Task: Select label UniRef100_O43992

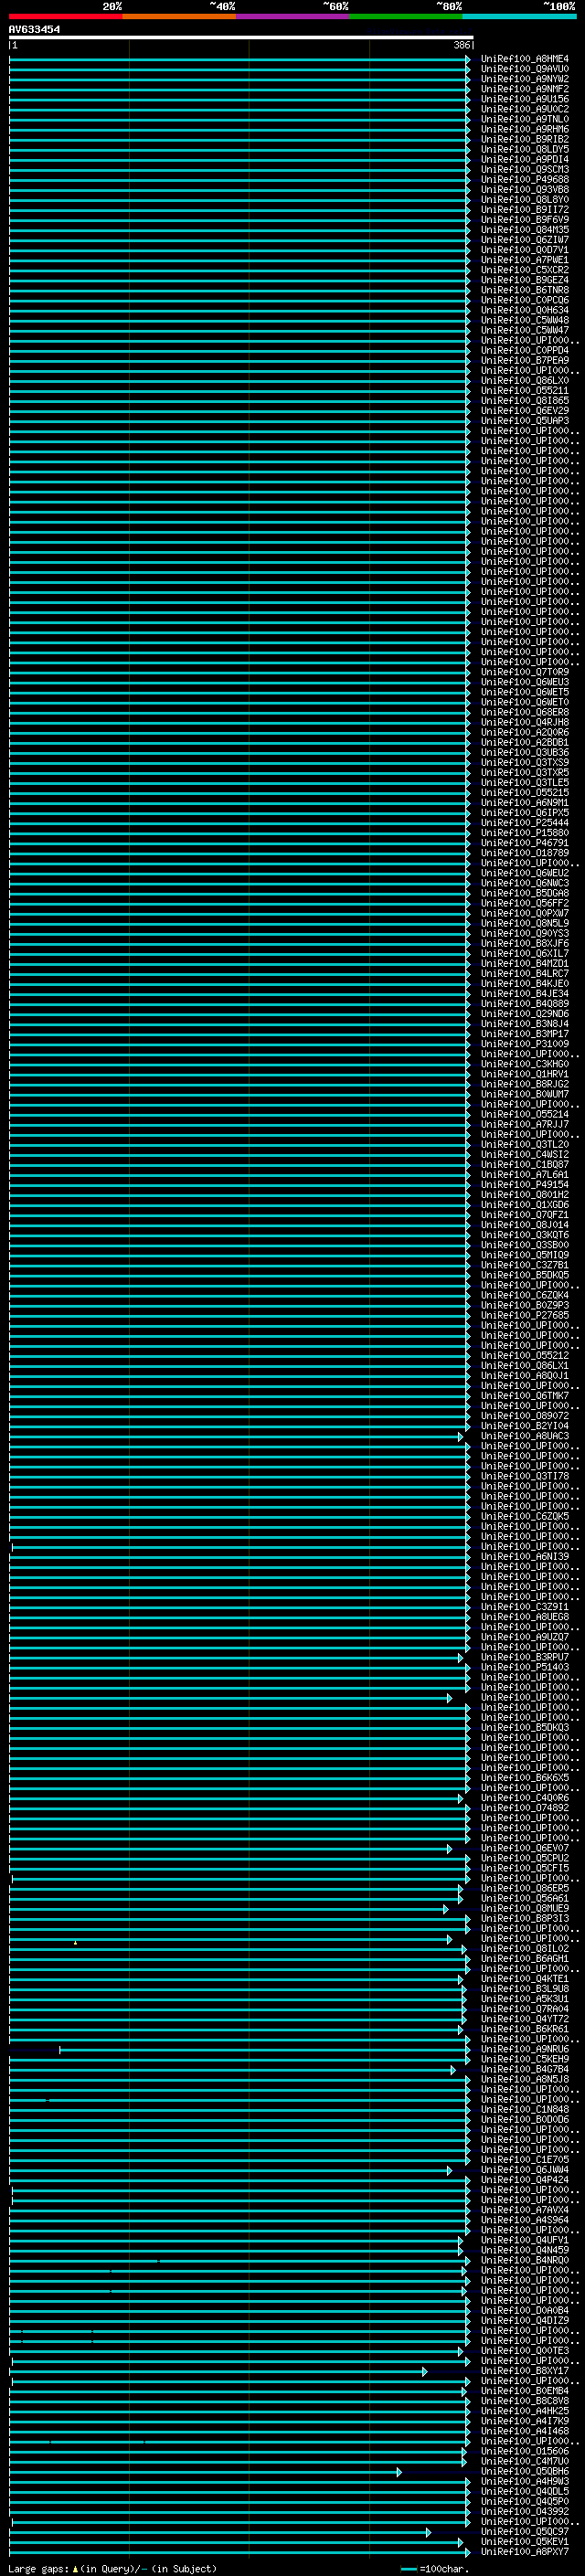Action: 524,2512
